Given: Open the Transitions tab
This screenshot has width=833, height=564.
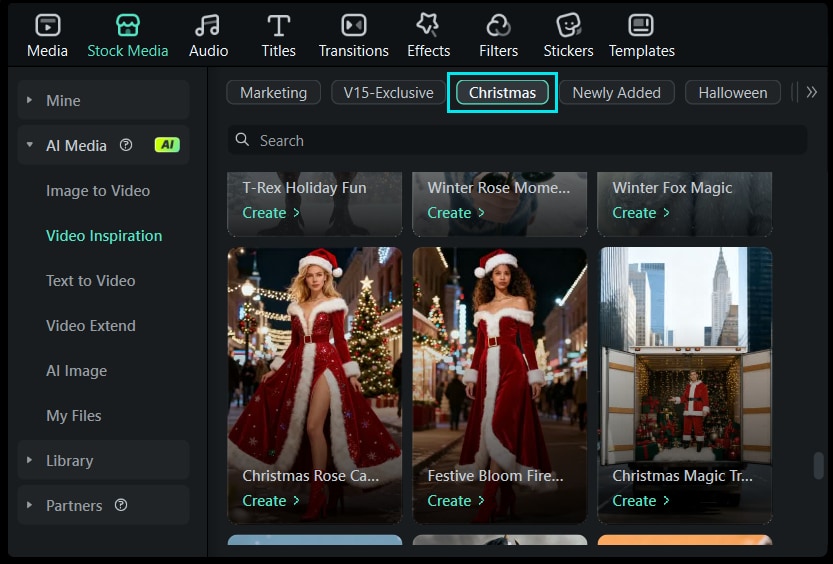Looking at the screenshot, I should [x=353, y=36].
